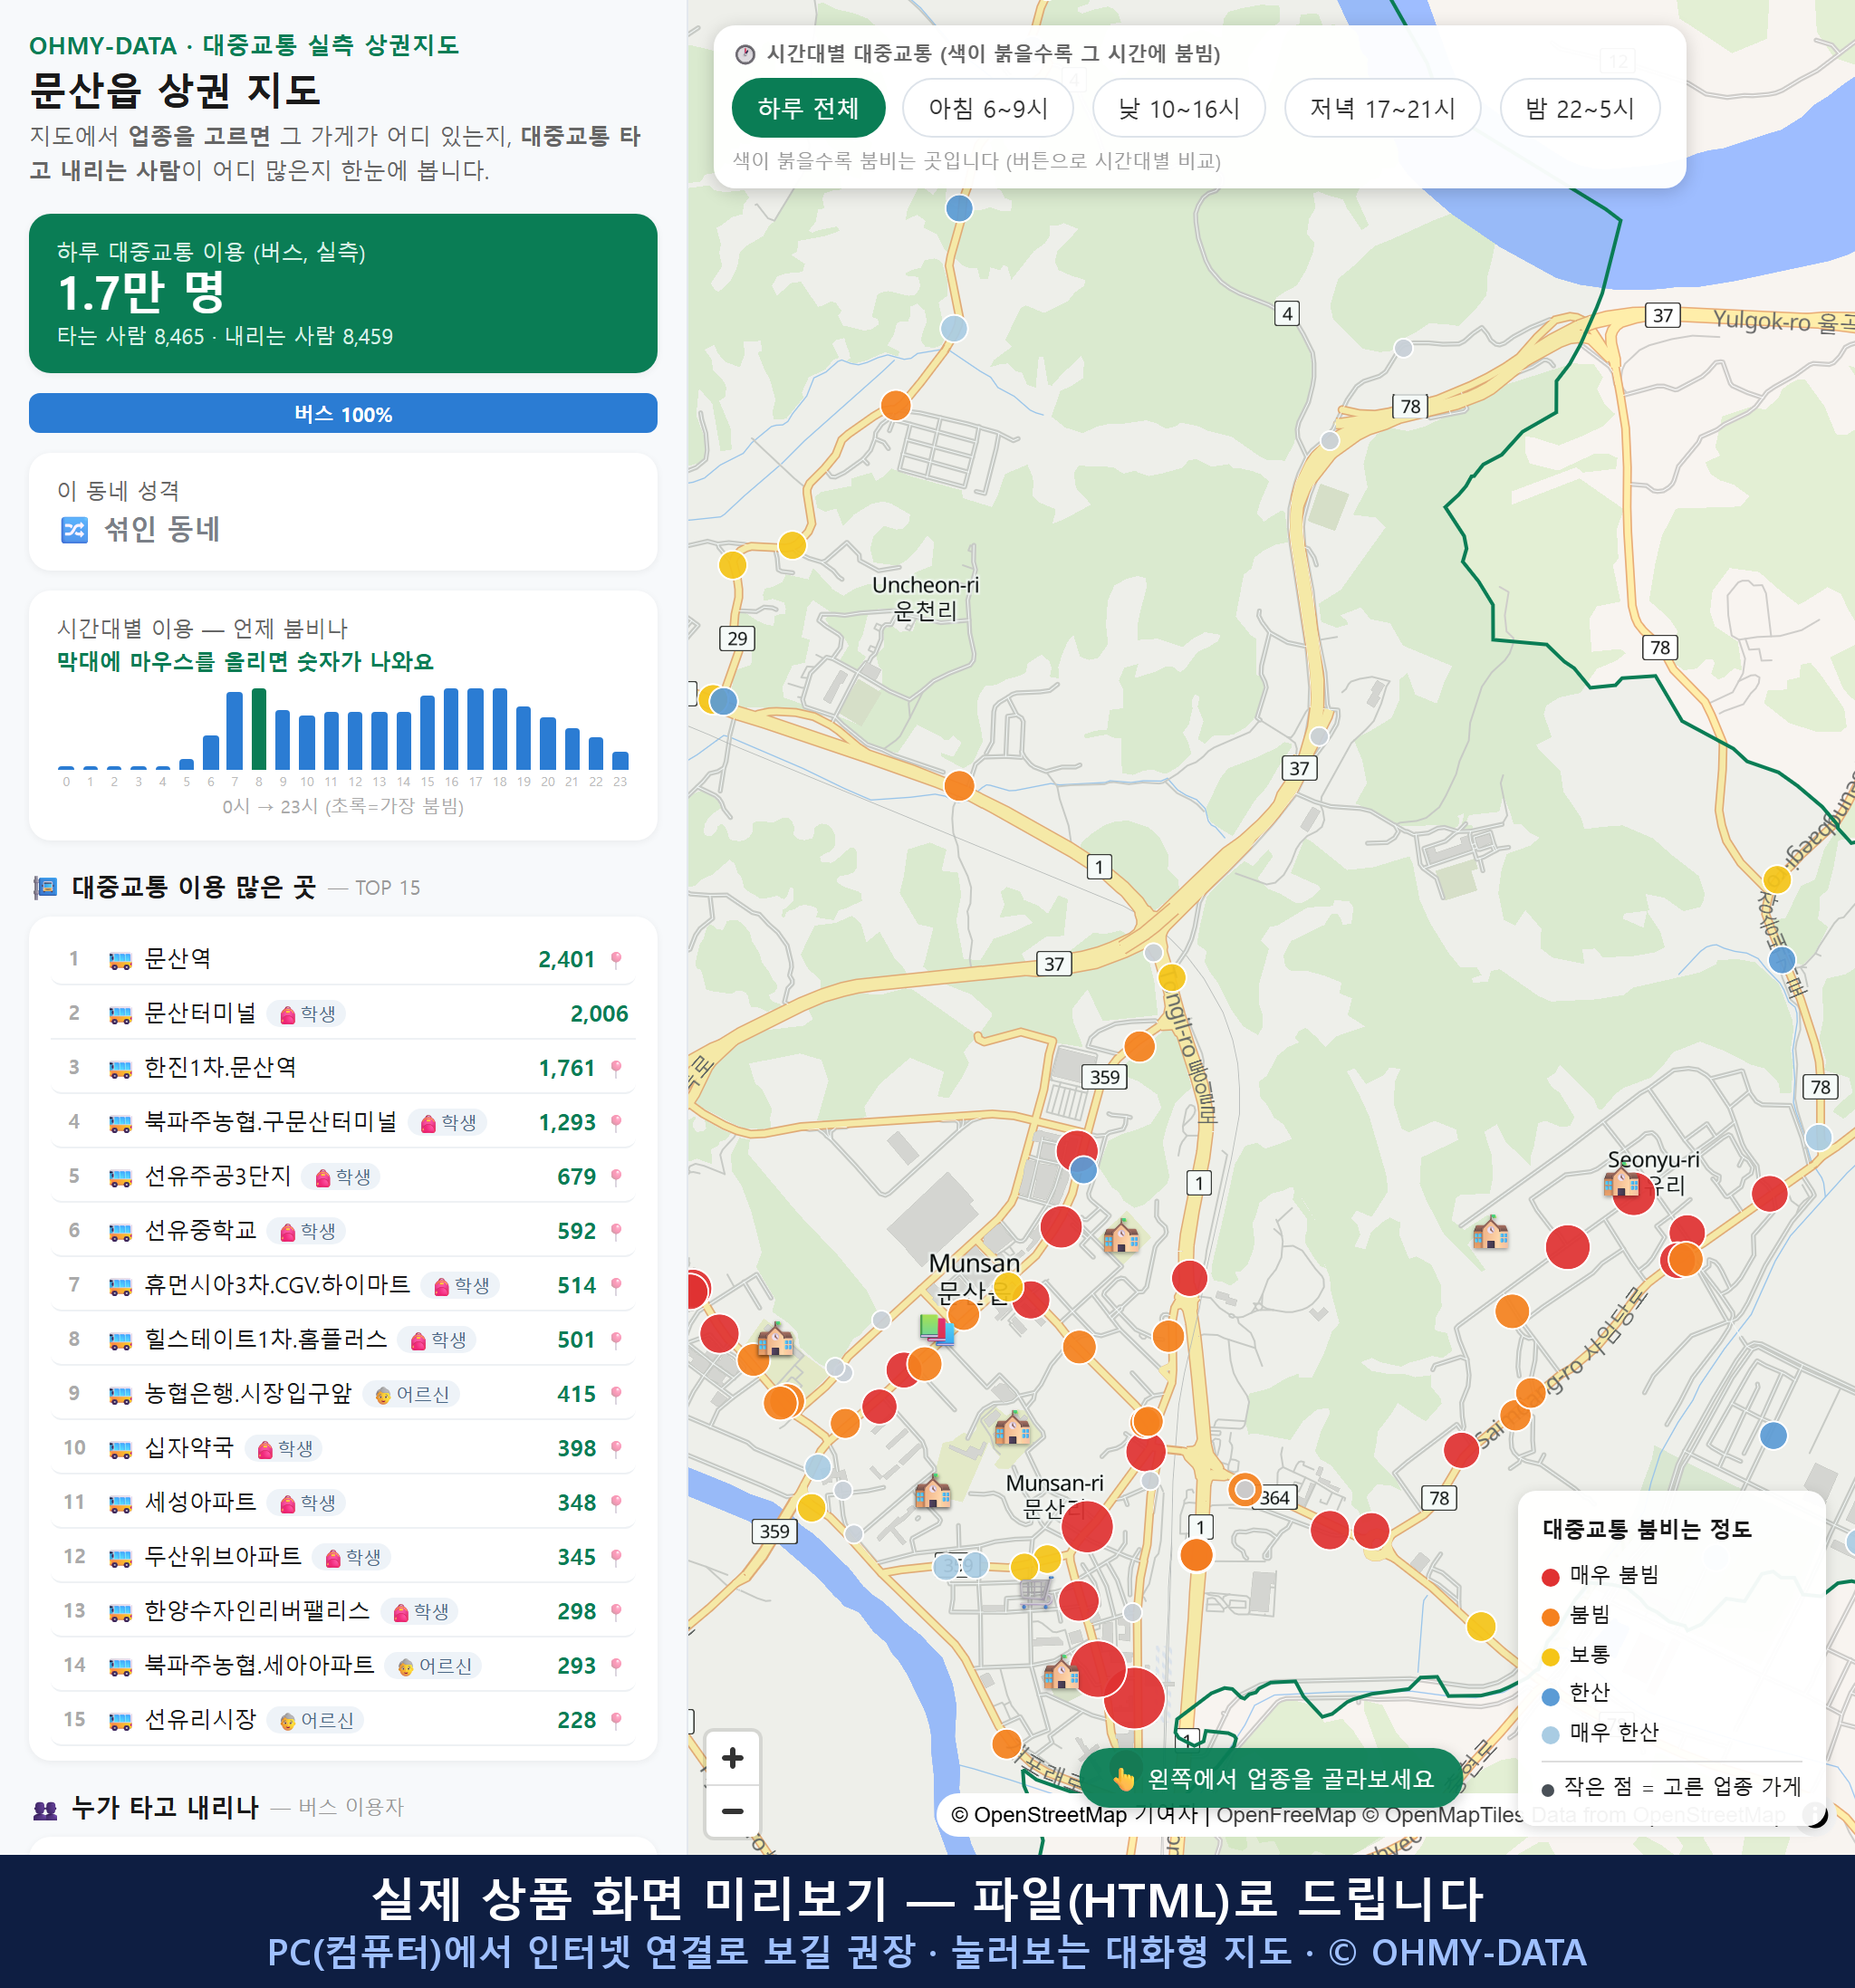Select the 낮 10~16시 time filter
The width and height of the screenshot is (1855, 1988).
(x=1179, y=108)
